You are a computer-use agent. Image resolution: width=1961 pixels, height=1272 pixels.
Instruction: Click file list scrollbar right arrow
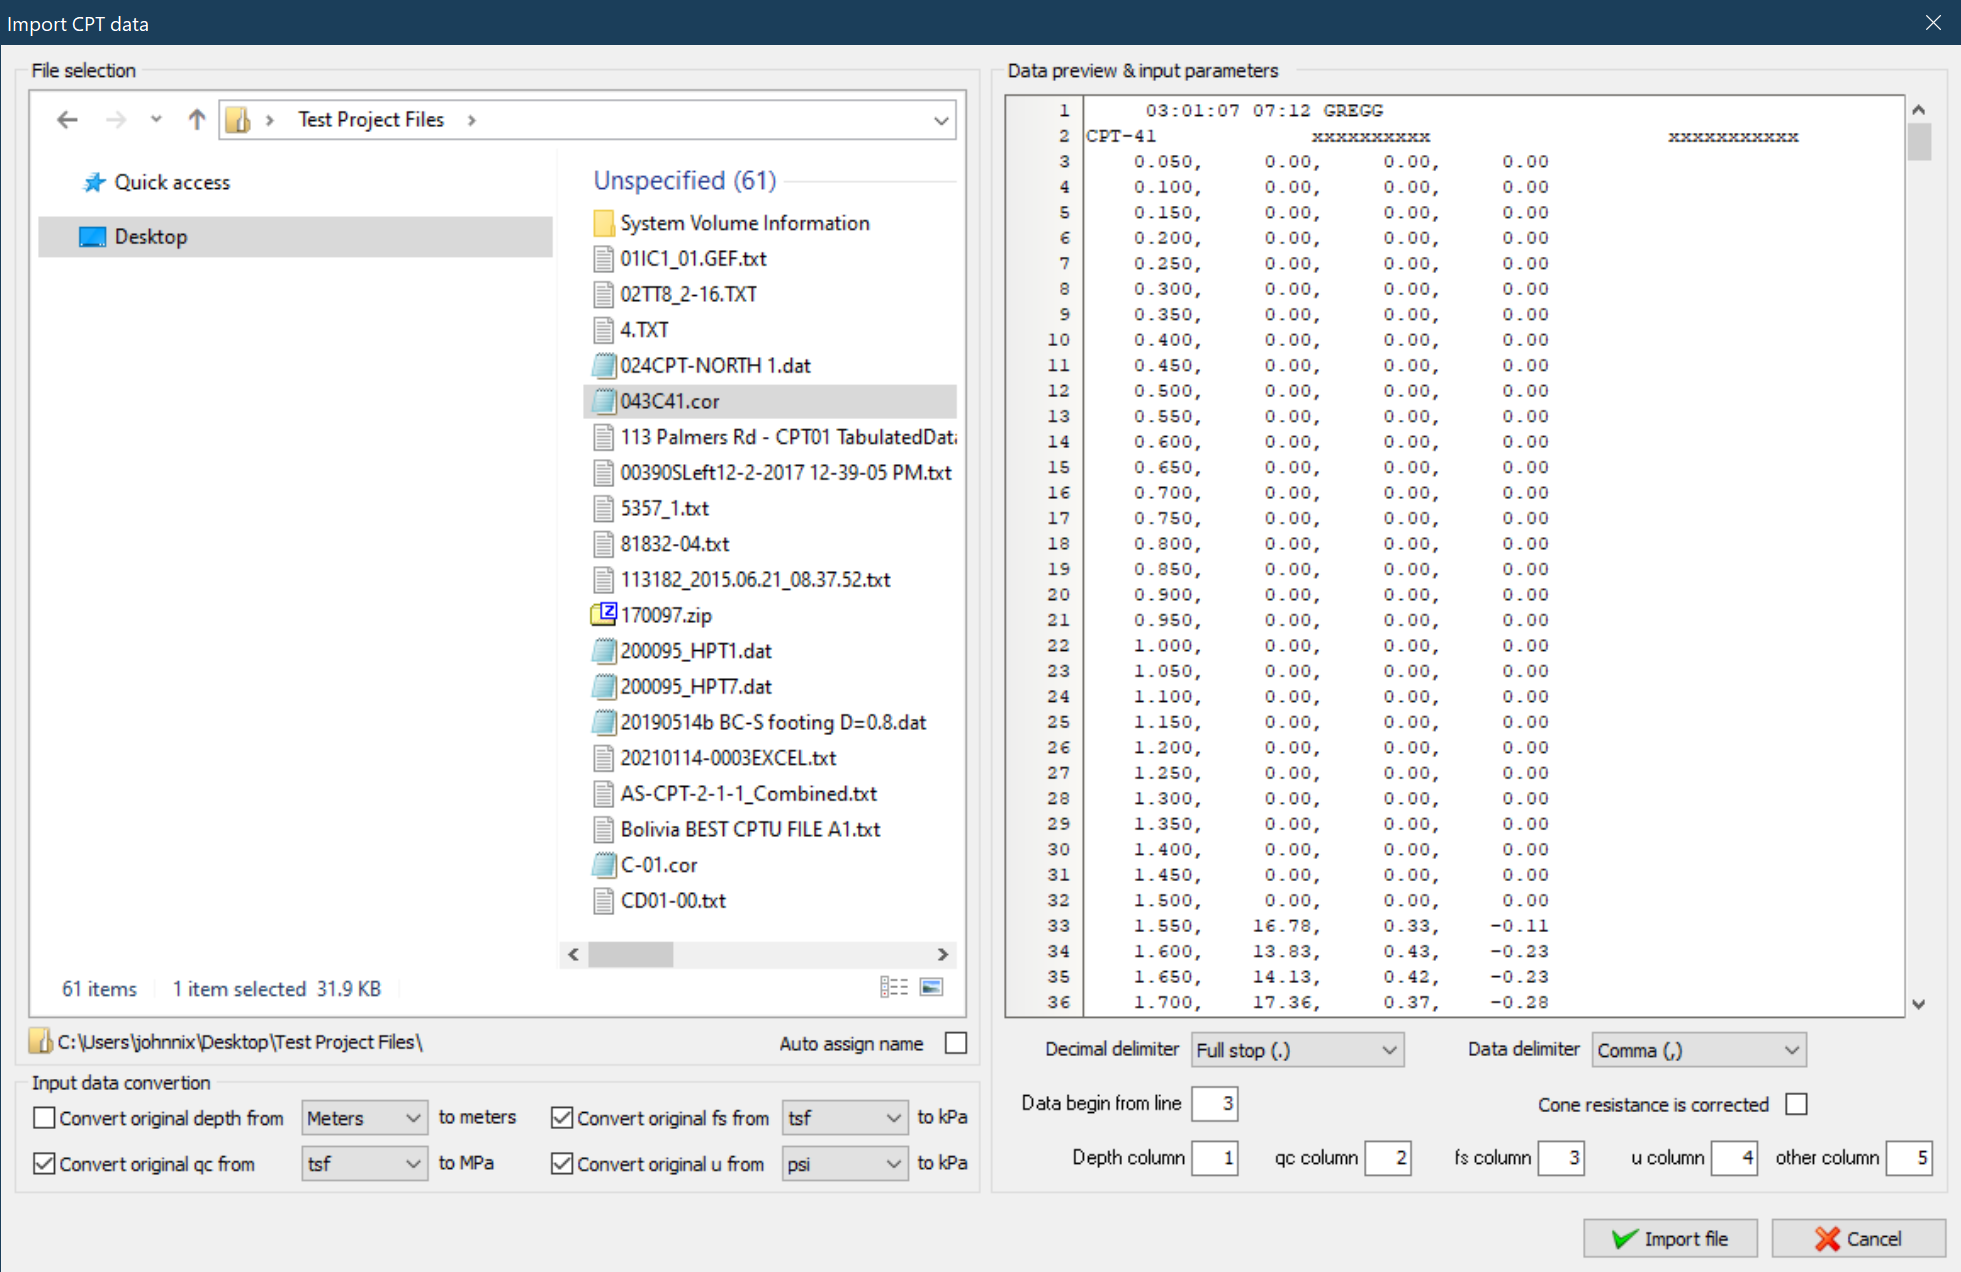point(942,955)
